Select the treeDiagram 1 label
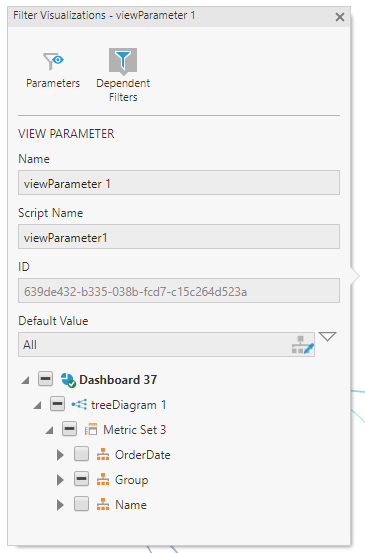This screenshot has width=365, height=553. 128,405
